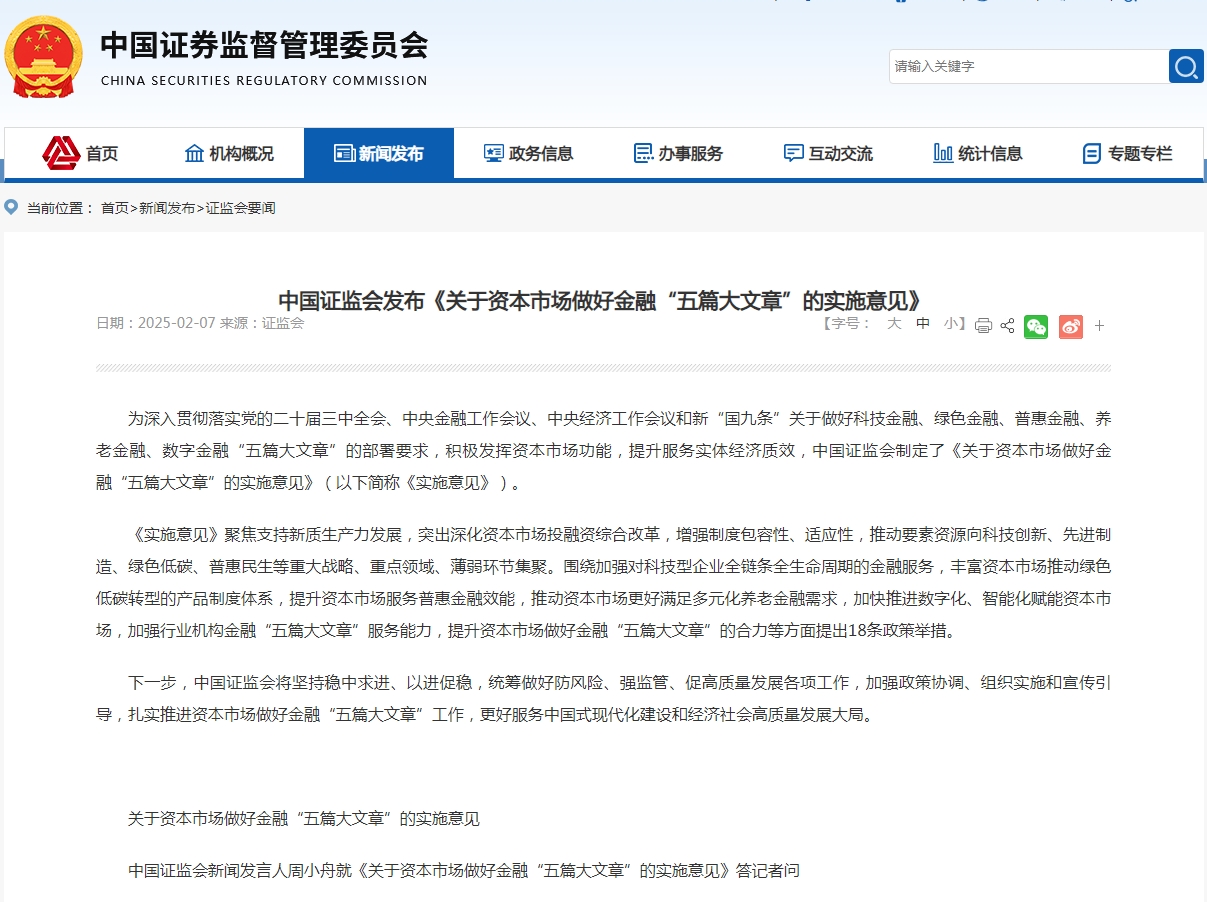Click the location pin icon in breadcrumb bar
The width and height of the screenshot is (1207, 902).
(12, 208)
